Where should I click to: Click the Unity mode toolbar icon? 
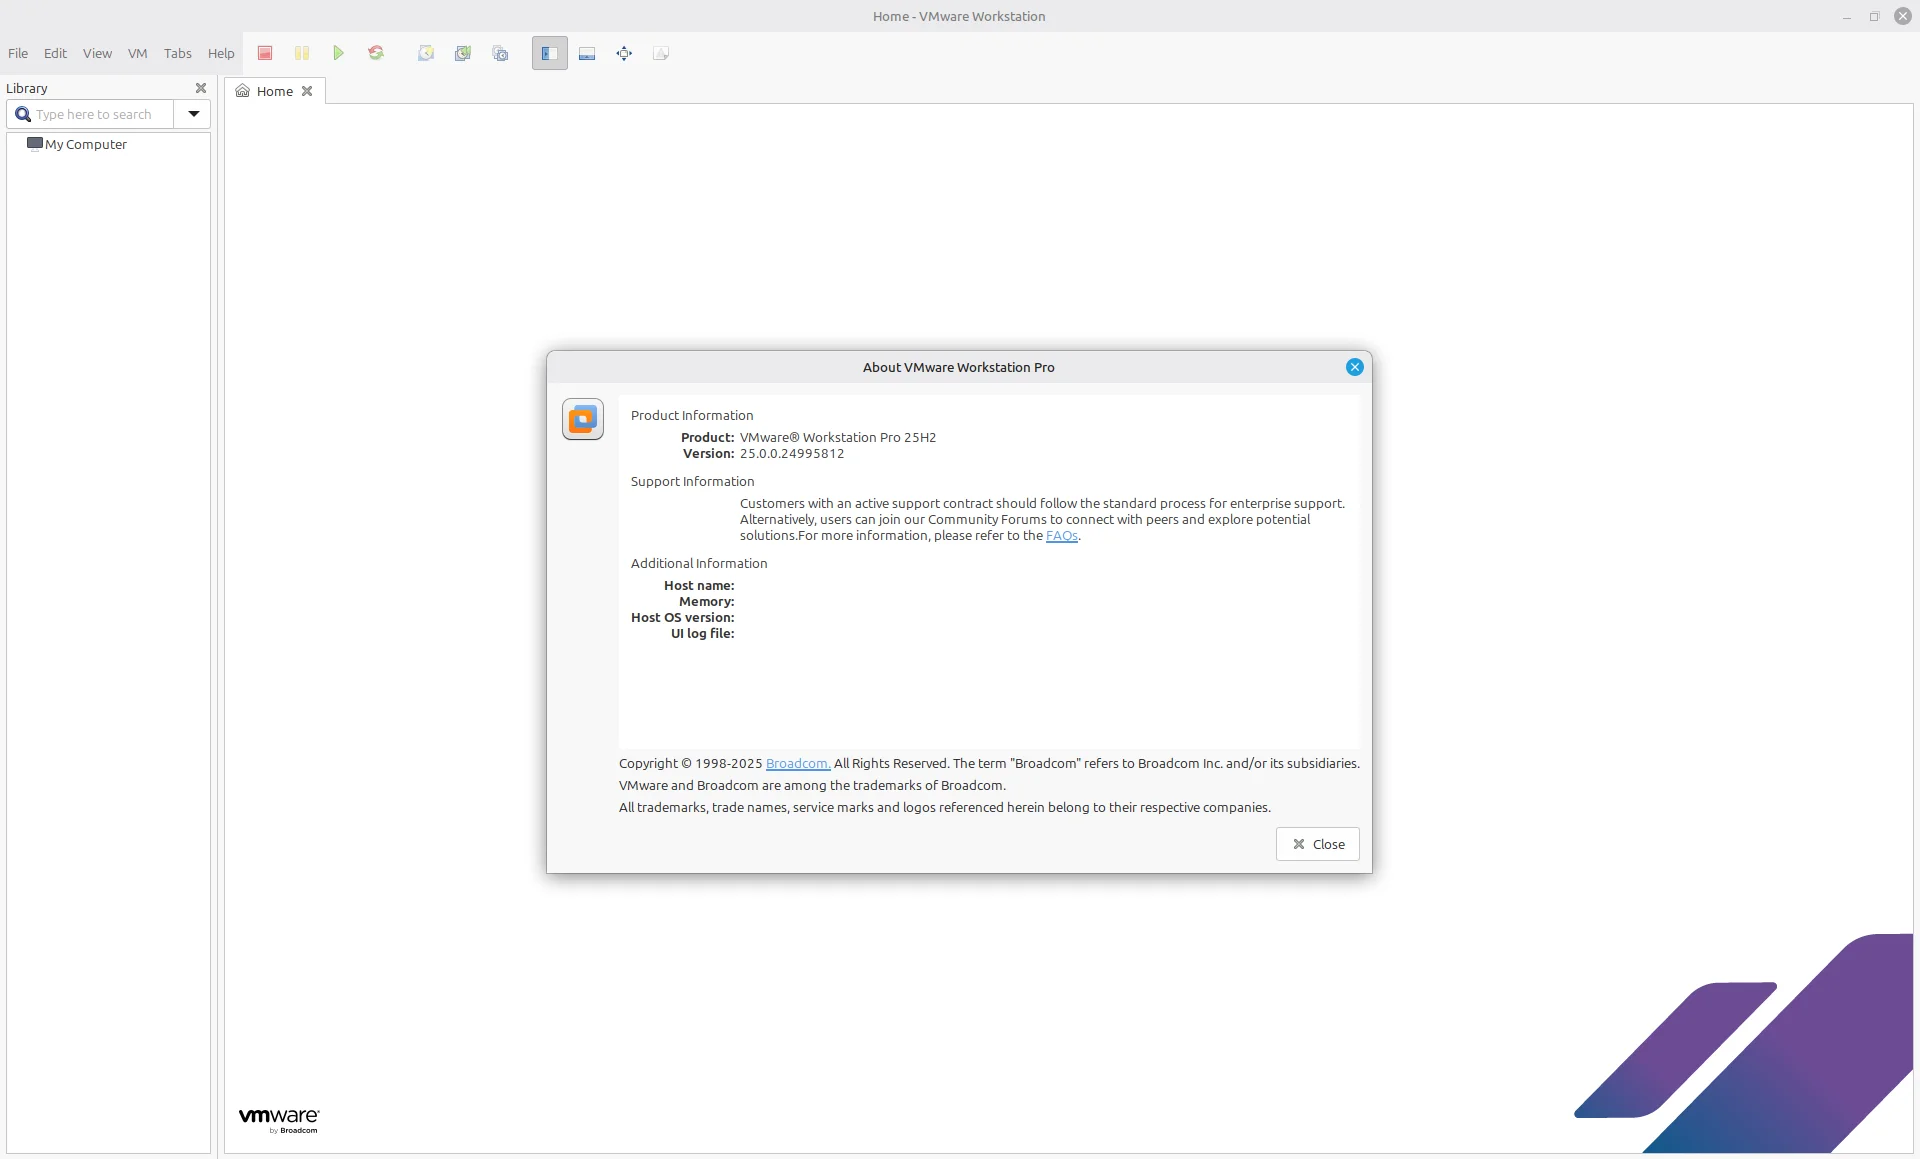[x=661, y=53]
